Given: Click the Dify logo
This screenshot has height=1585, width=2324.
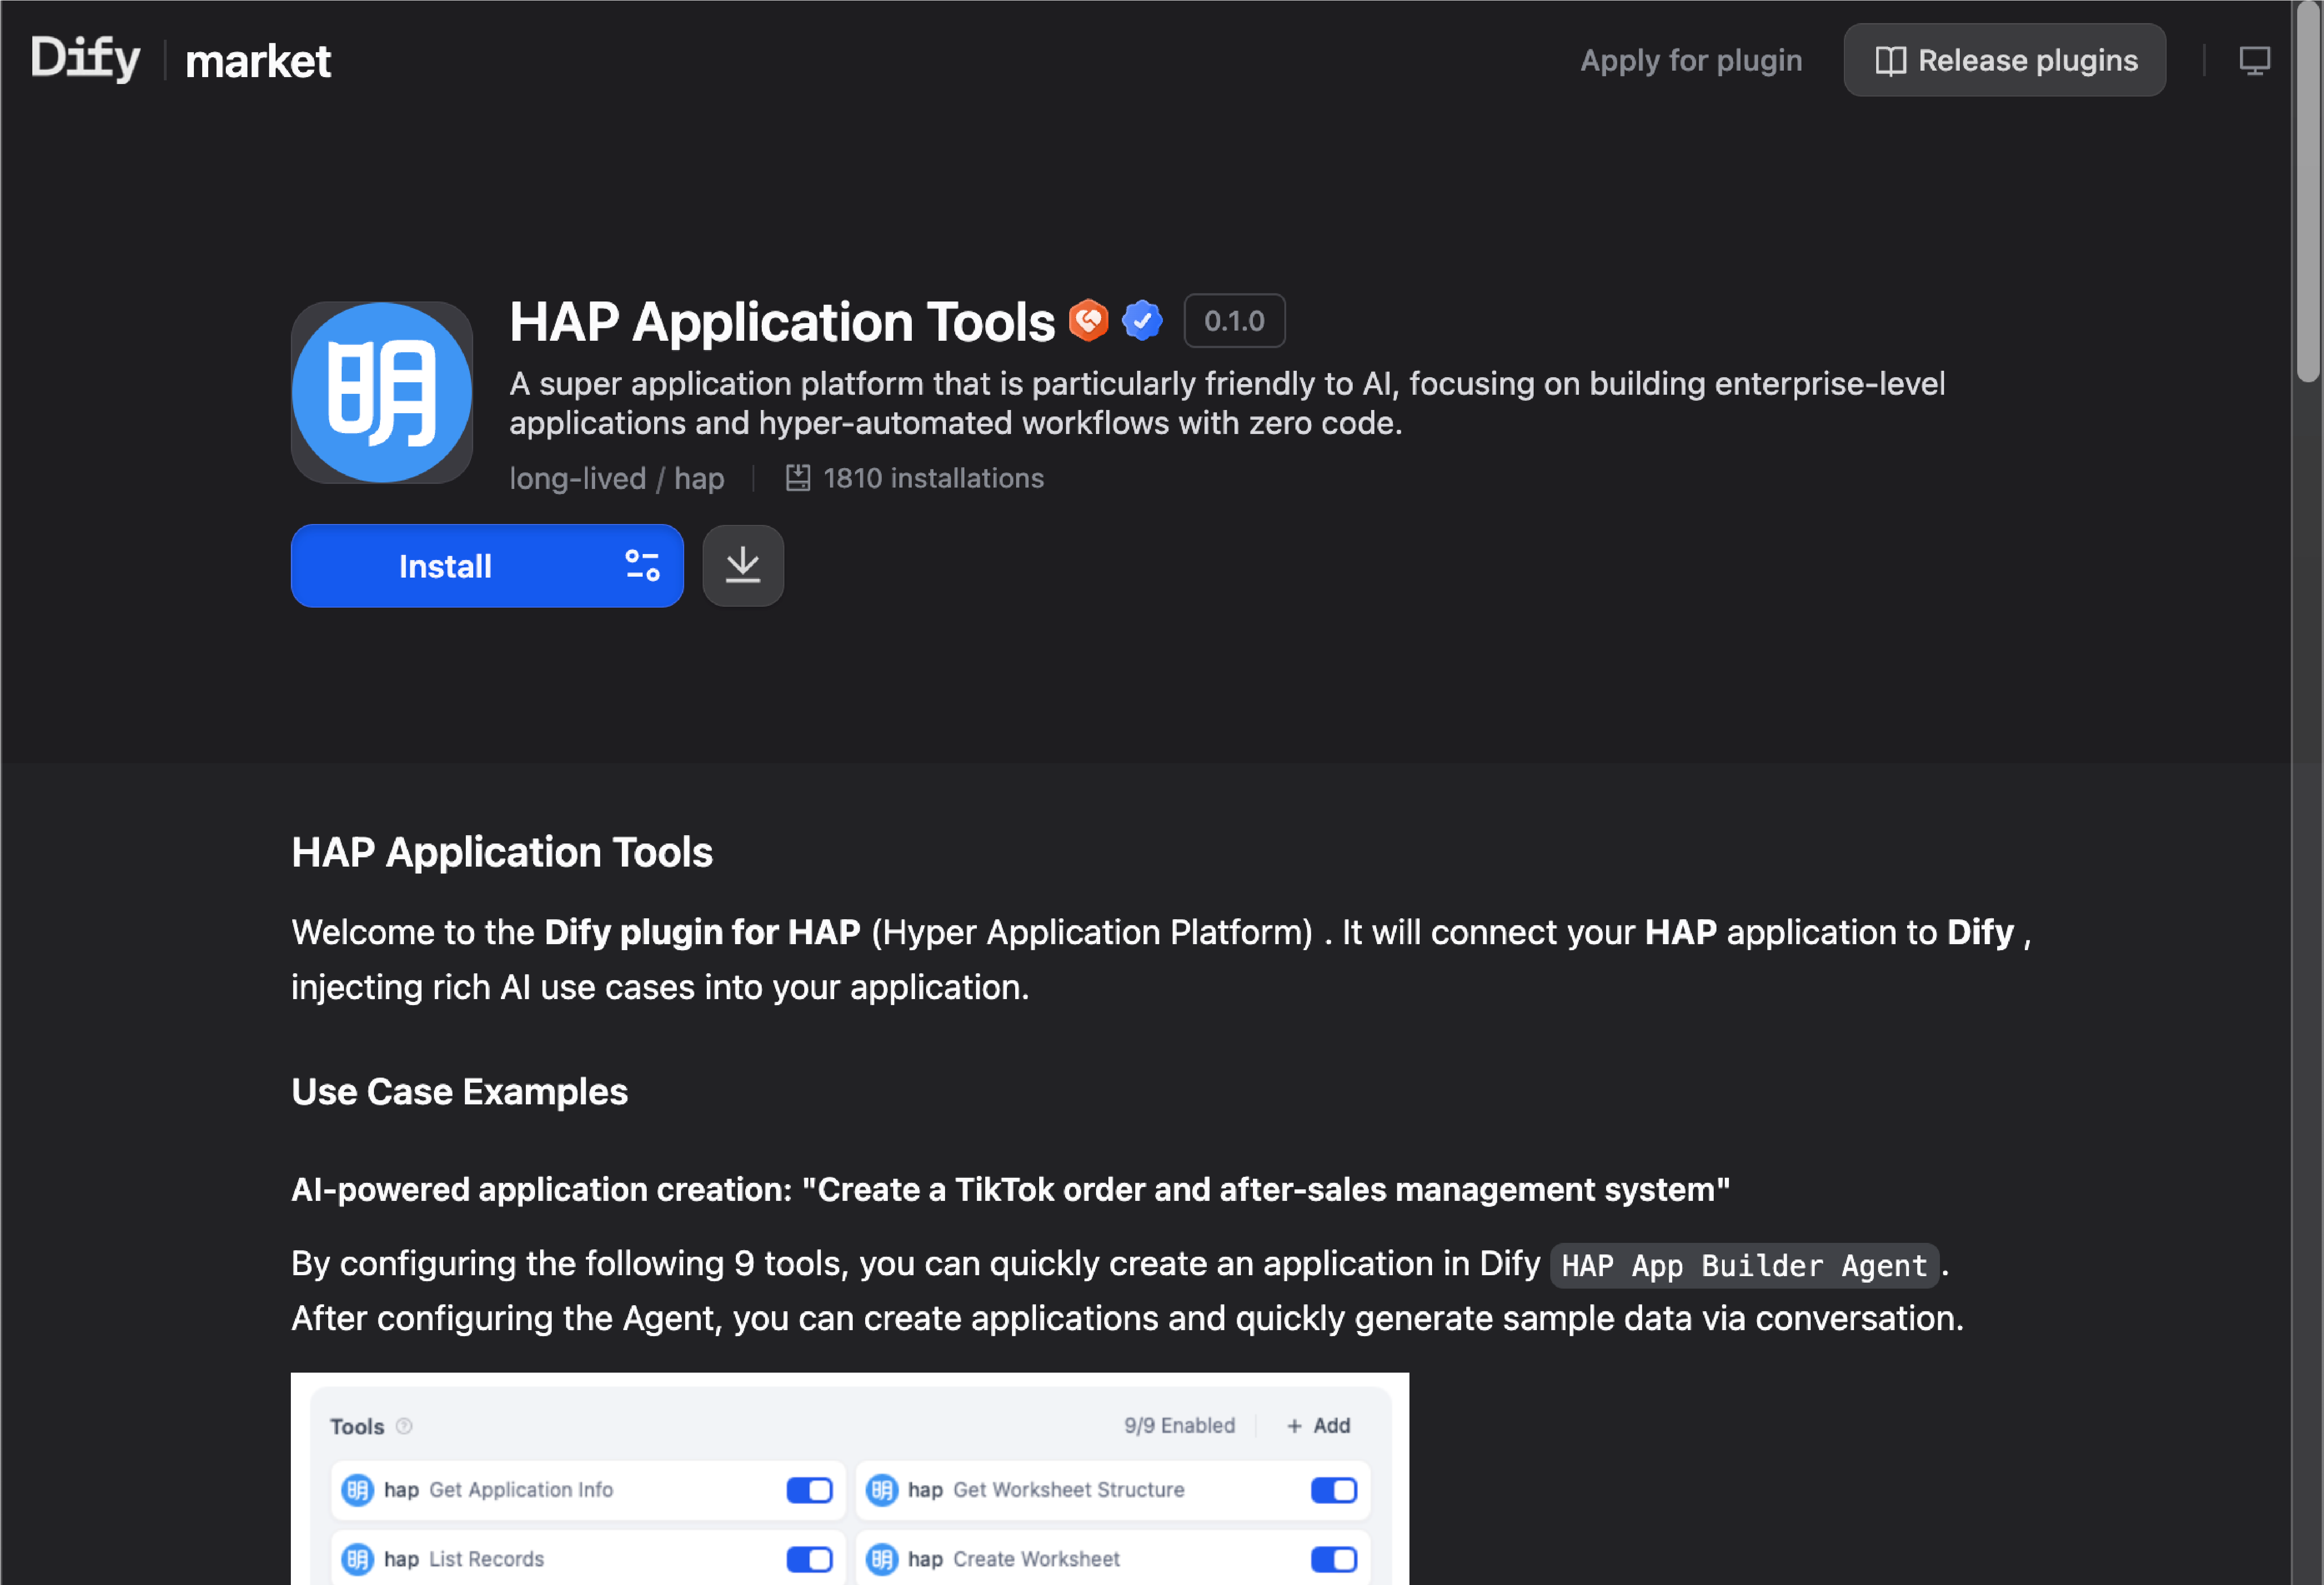Looking at the screenshot, I should (x=85, y=59).
